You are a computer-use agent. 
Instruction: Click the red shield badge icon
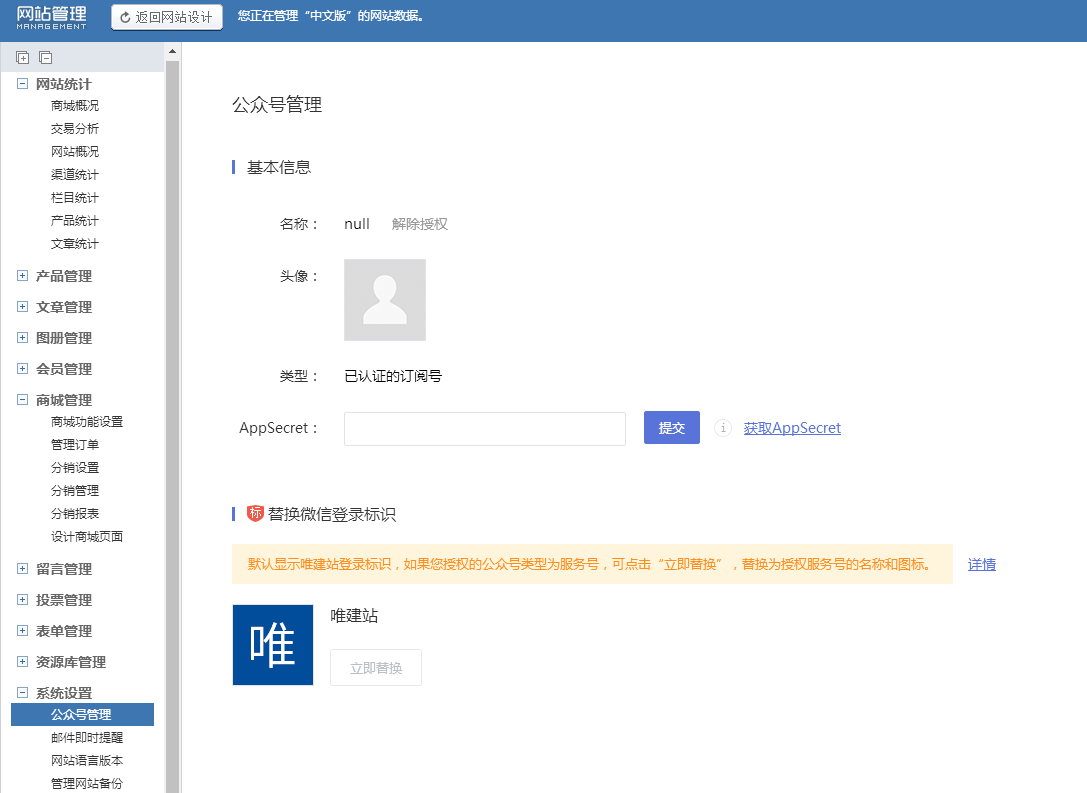pos(255,513)
